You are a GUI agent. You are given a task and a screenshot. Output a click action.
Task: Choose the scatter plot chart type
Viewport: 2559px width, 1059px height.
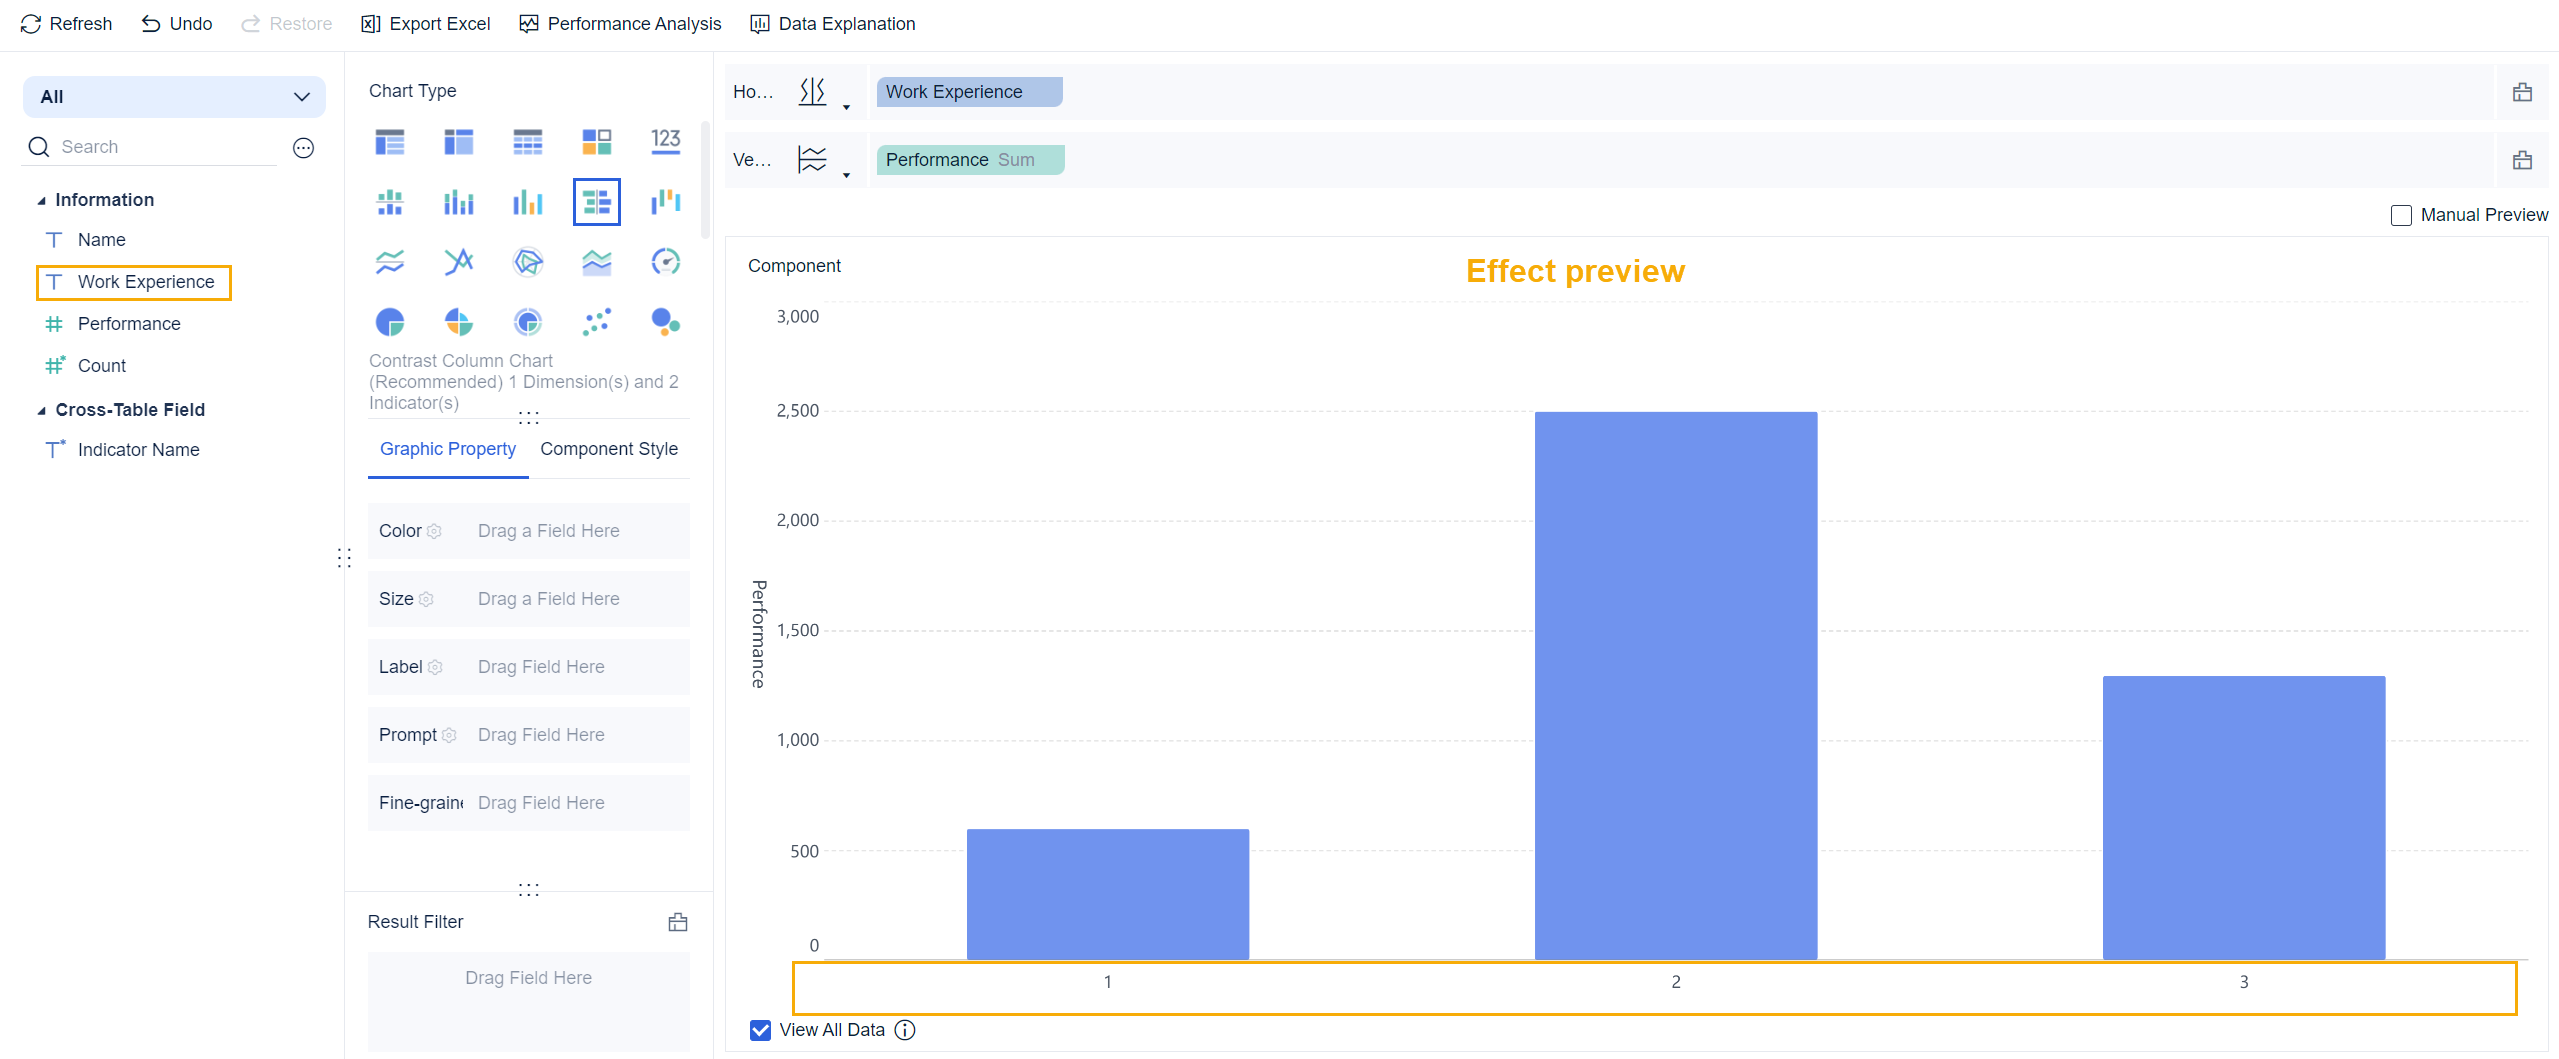[596, 322]
